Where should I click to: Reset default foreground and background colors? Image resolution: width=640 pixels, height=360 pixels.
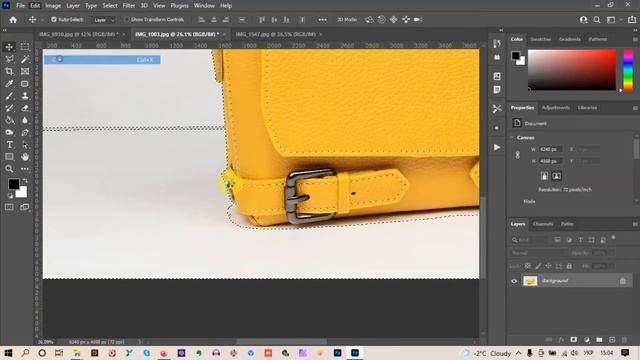tap(10, 196)
